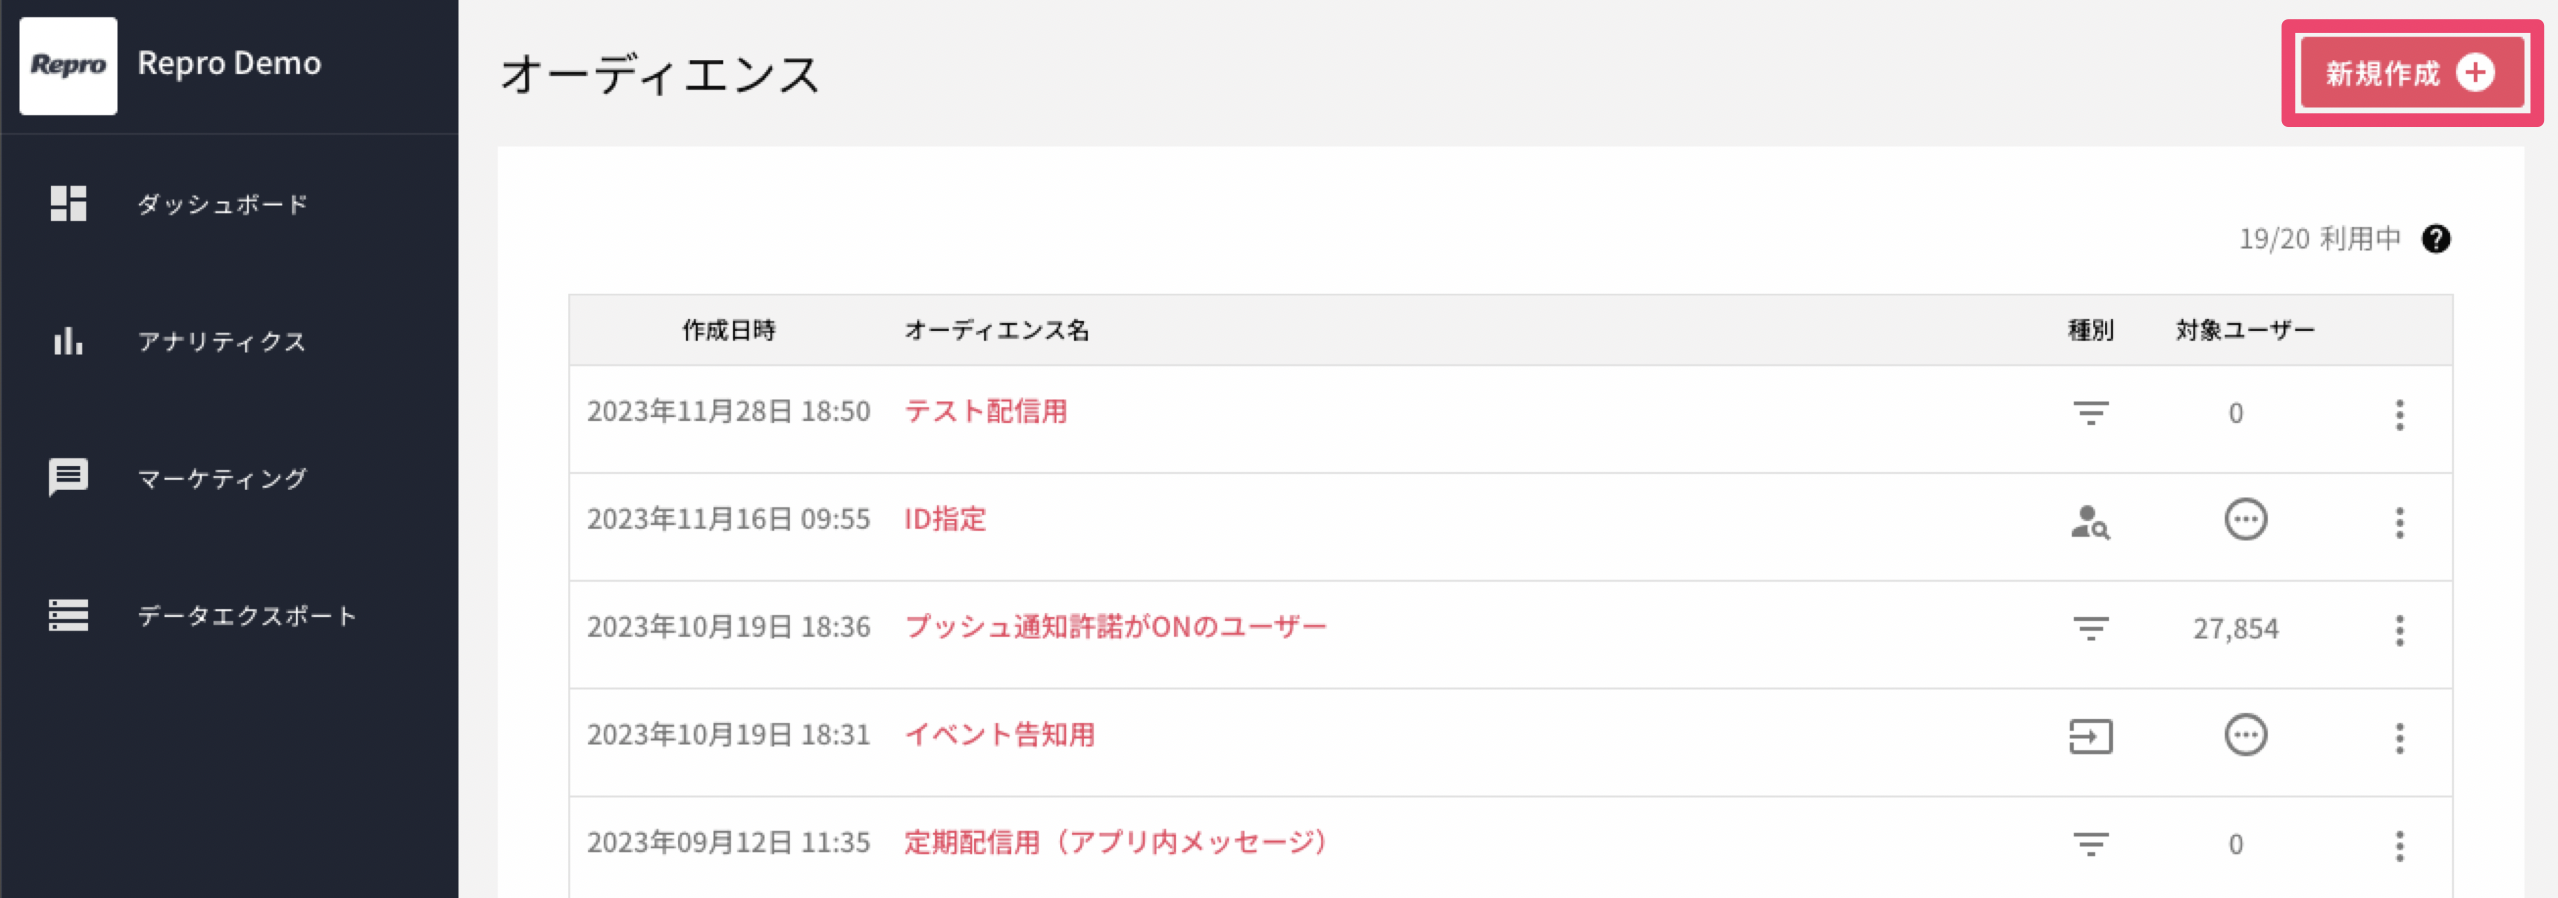Image resolution: width=2558 pixels, height=898 pixels.
Task: Click the user-search type icon for ID指定
Action: click(x=2090, y=522)
